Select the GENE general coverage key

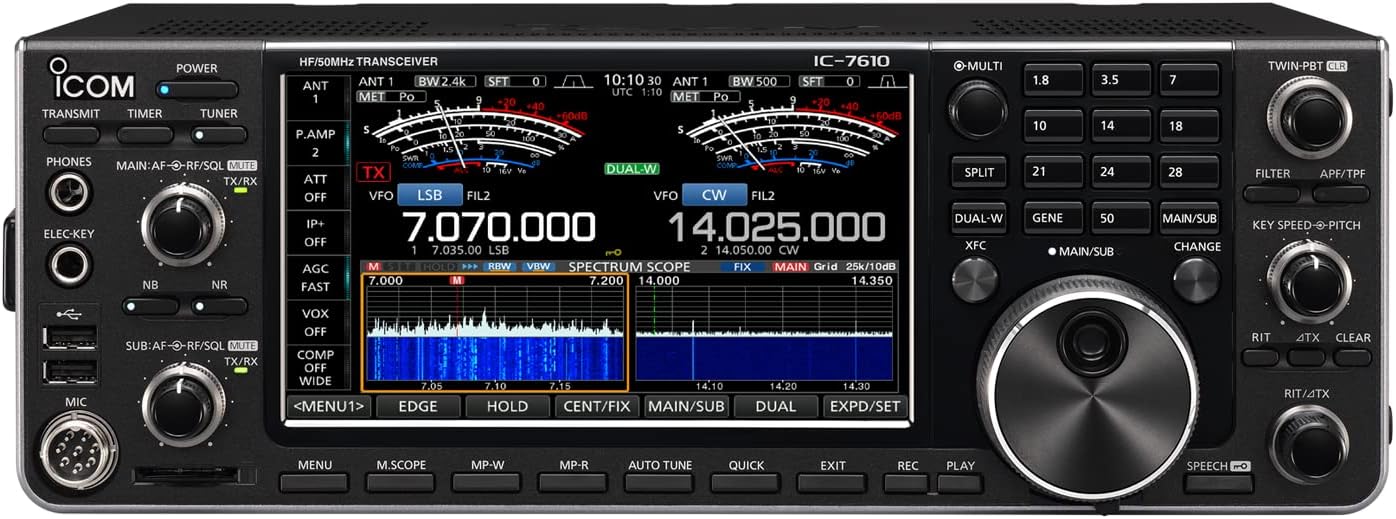pos(1053,217)
